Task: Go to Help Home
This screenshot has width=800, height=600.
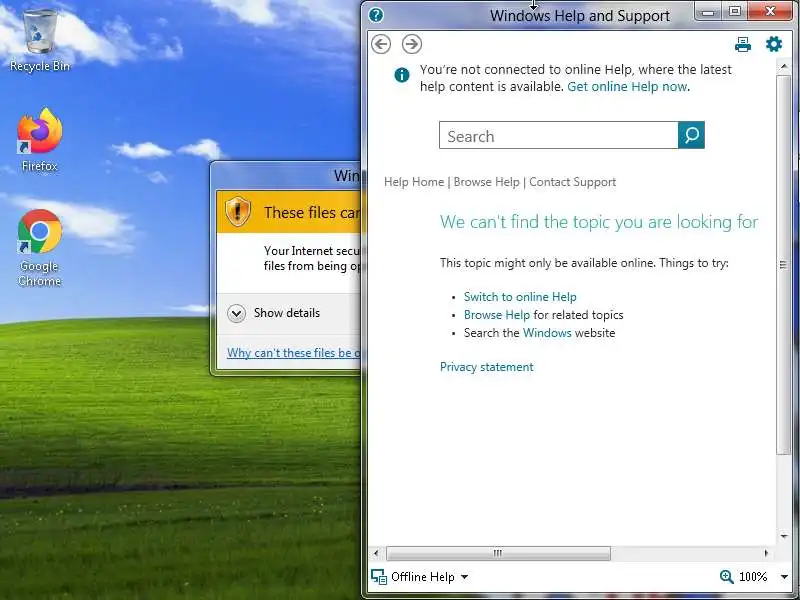Action: (x=414, y=182)
